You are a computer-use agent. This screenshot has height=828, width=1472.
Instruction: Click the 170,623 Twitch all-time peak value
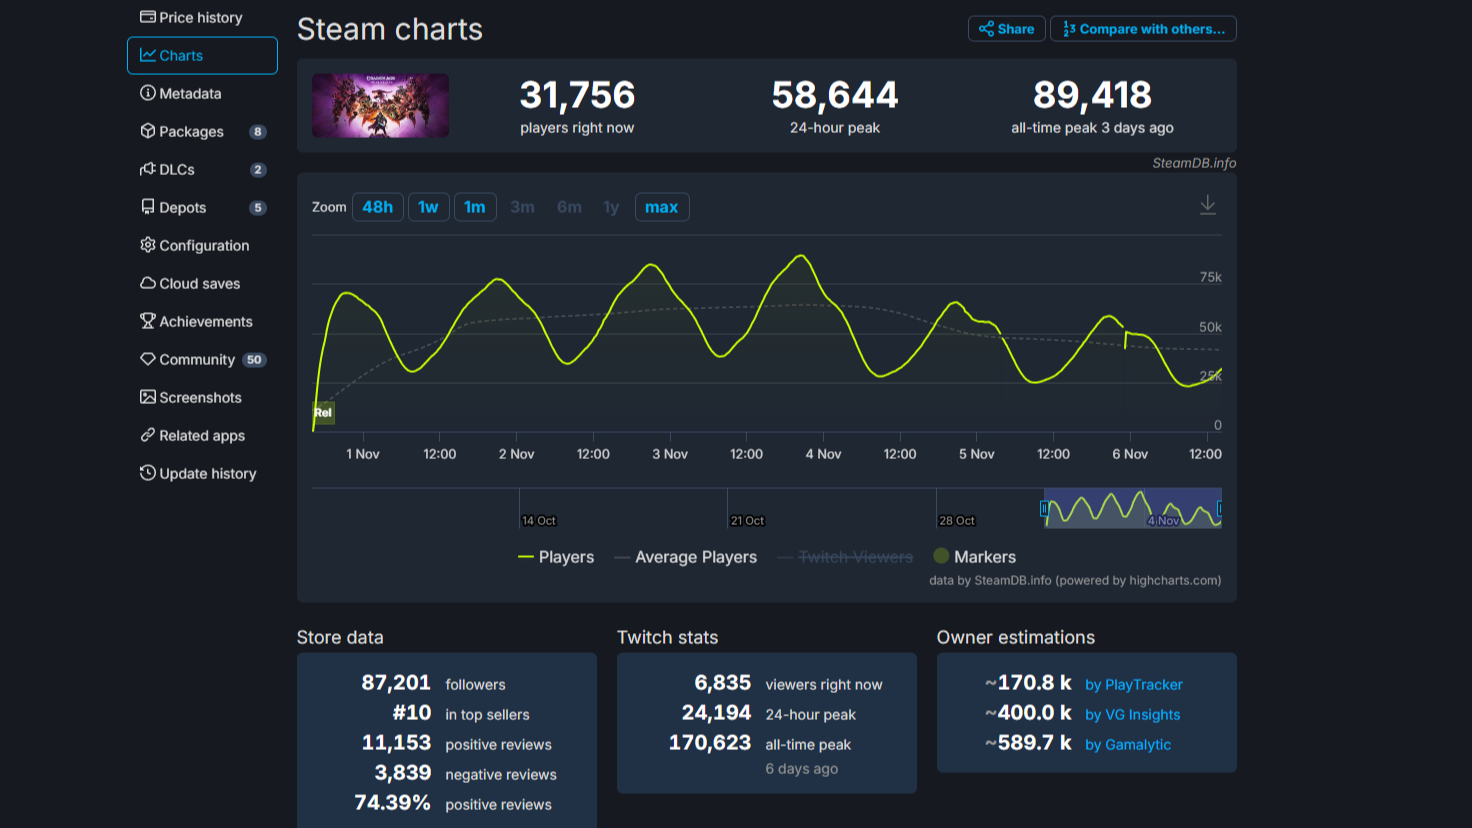710,743
